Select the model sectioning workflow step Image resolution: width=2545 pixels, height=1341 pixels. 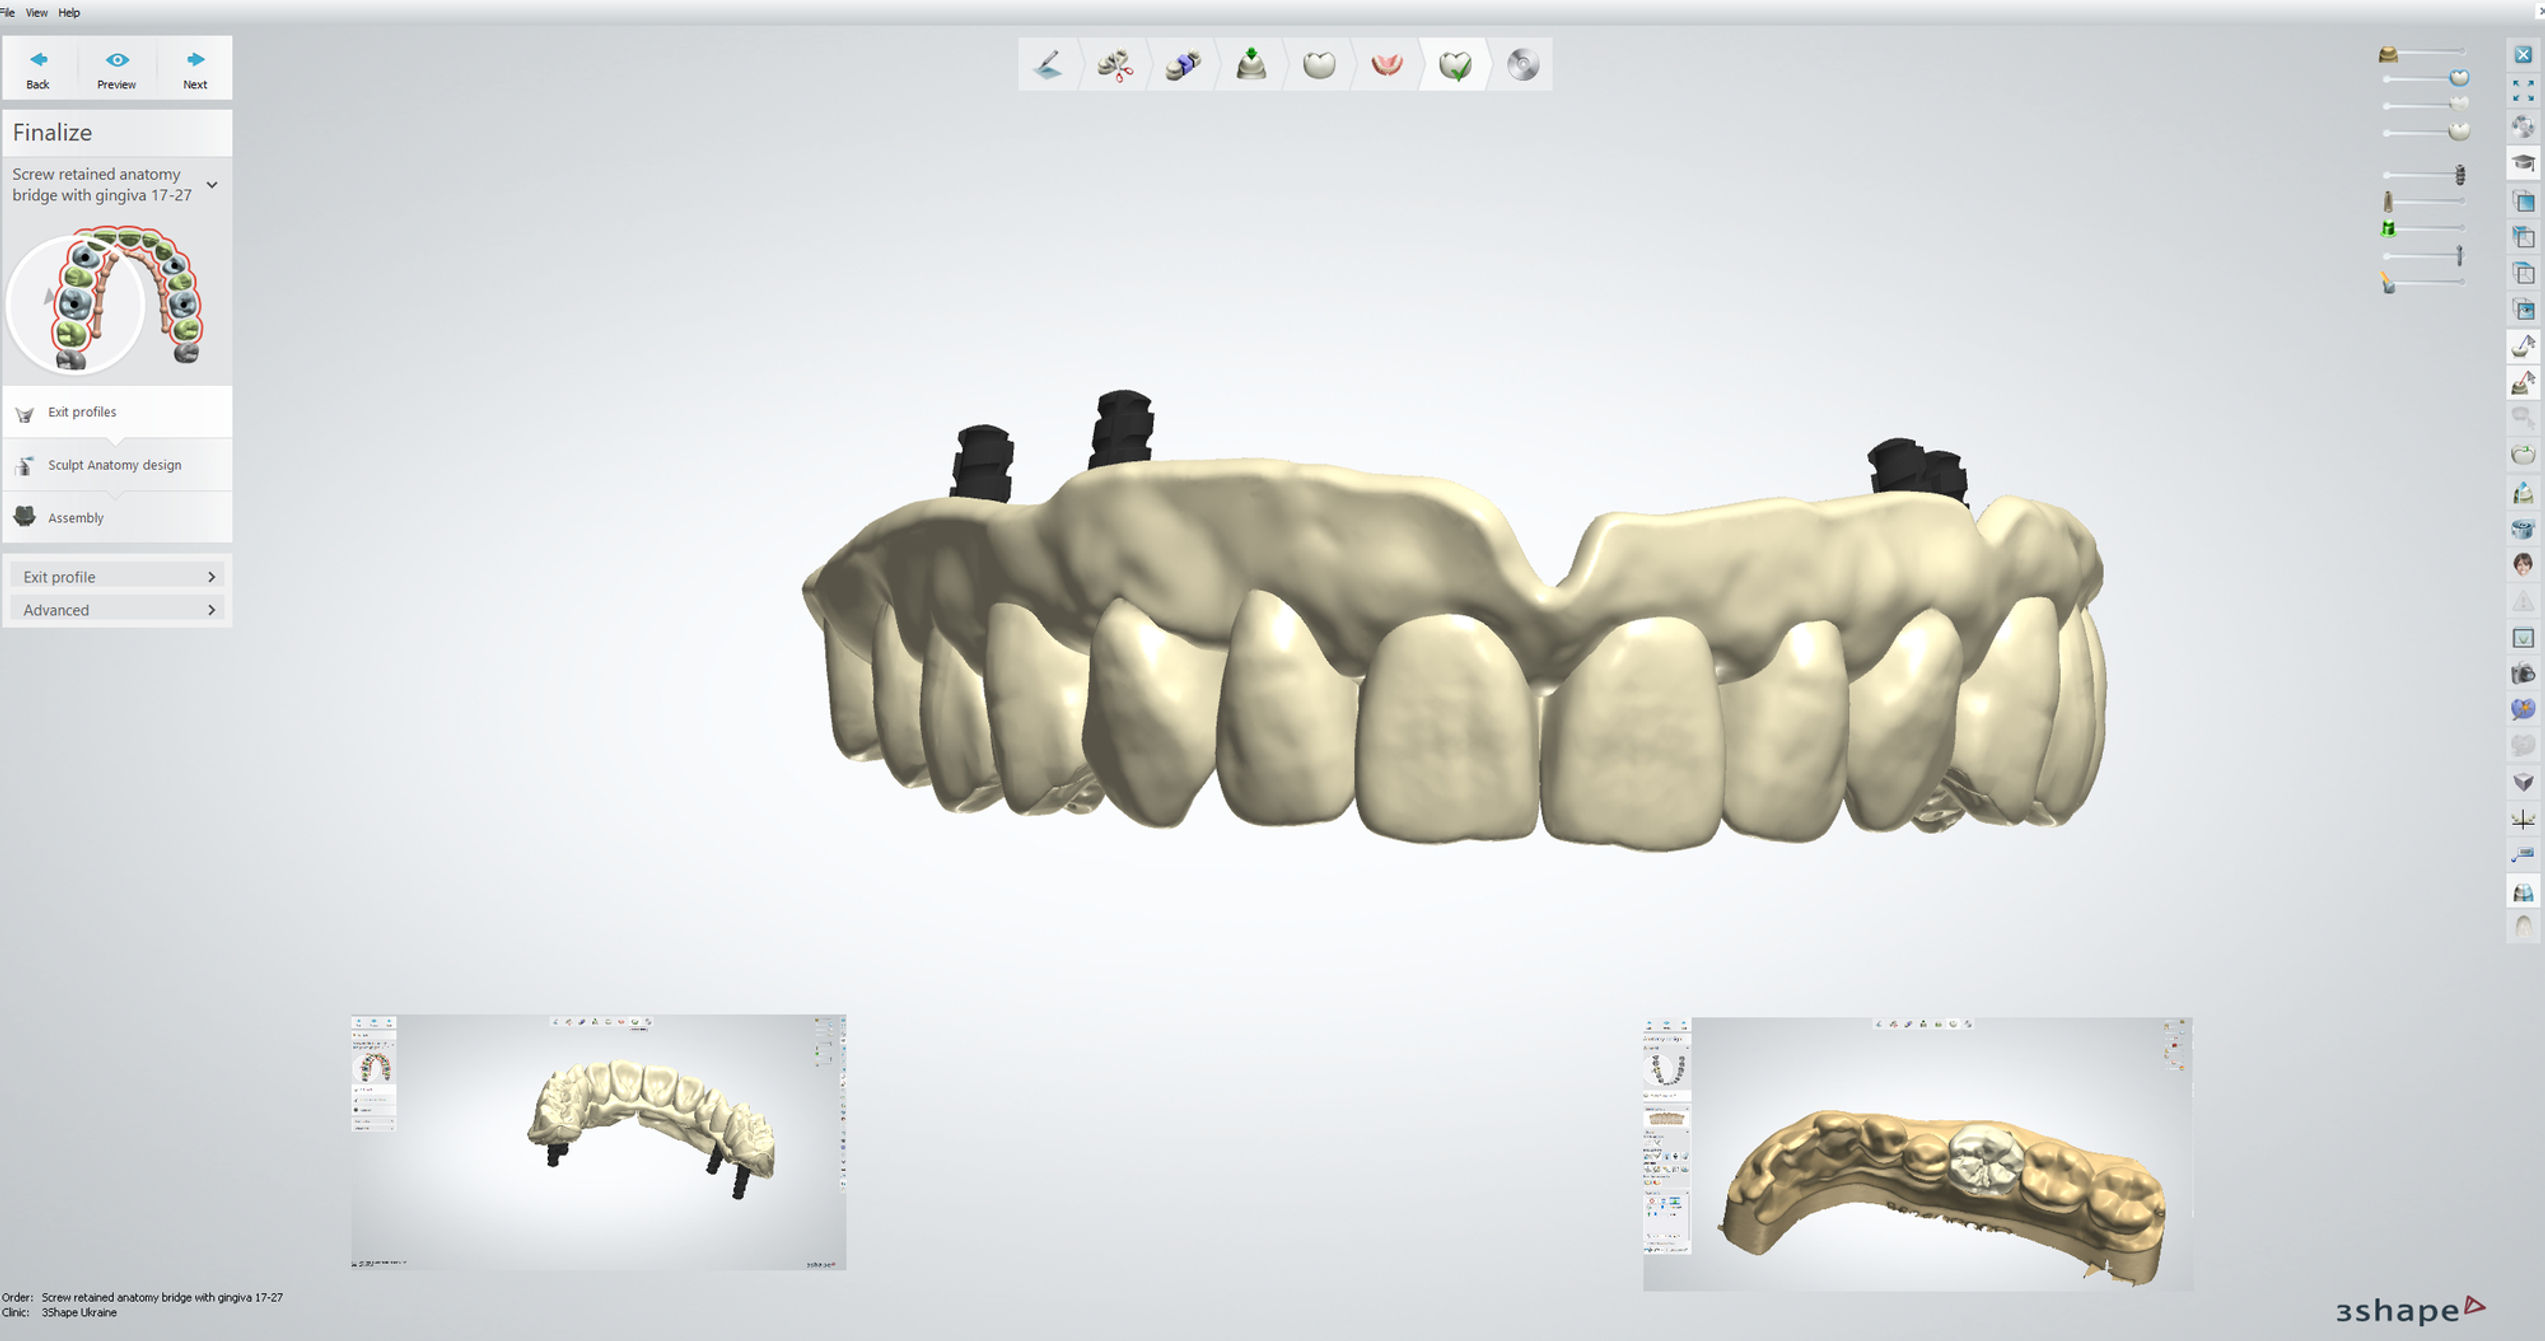coord(1115,64)
